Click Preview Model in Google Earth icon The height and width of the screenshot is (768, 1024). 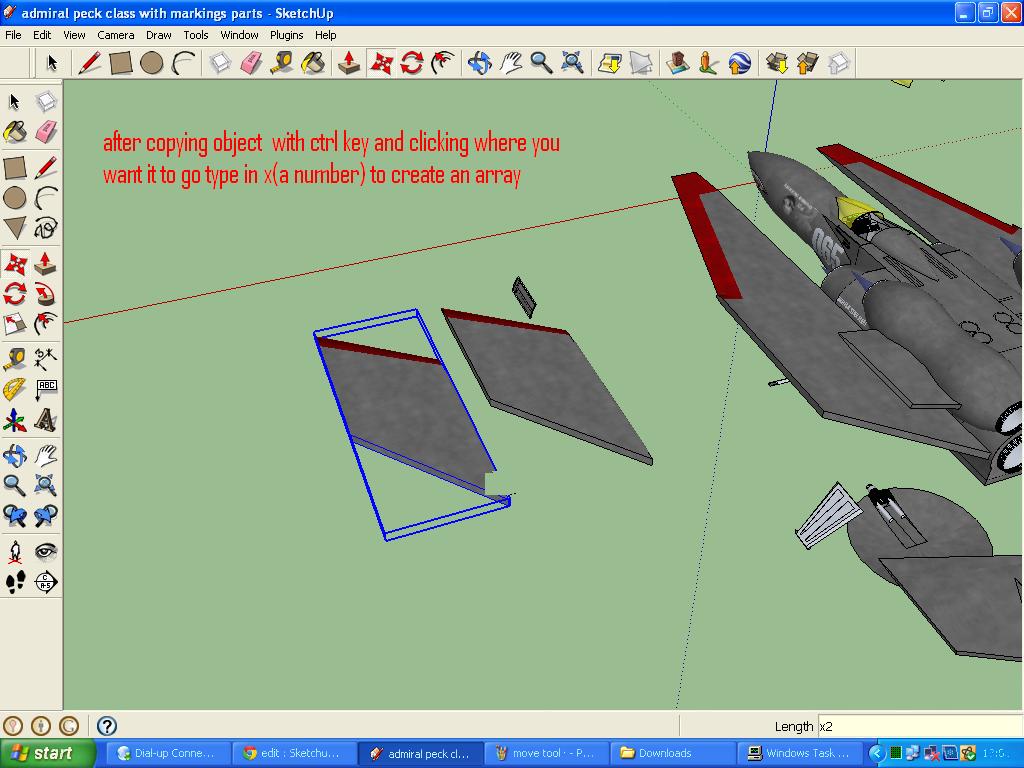click(x=739, y=63)
